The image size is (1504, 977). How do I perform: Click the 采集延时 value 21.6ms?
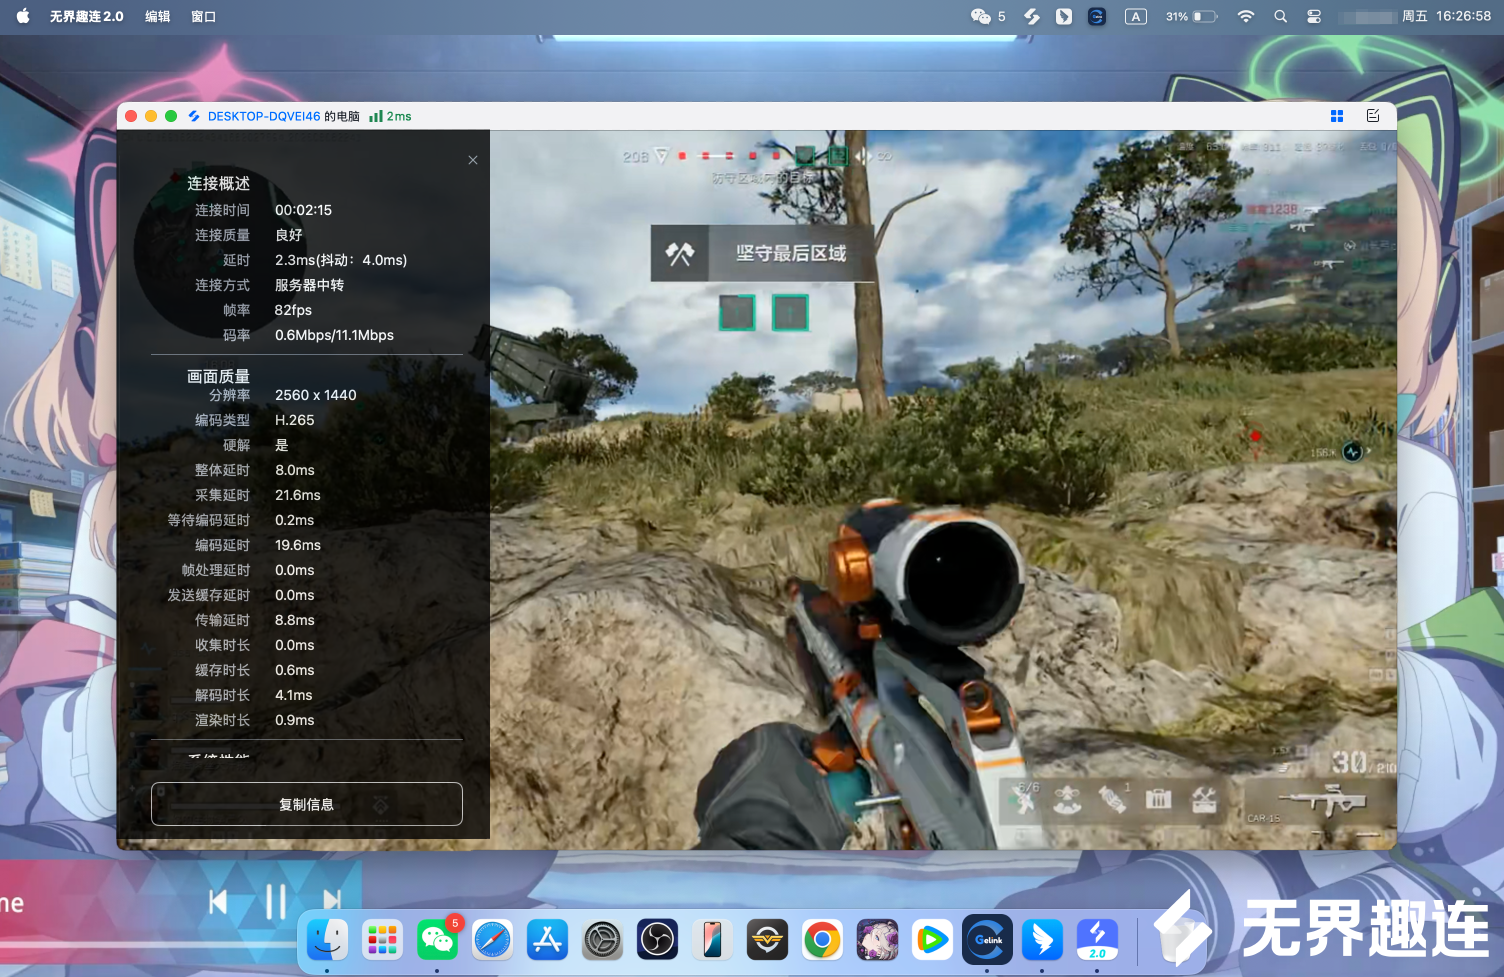click(x=298, y=495)
